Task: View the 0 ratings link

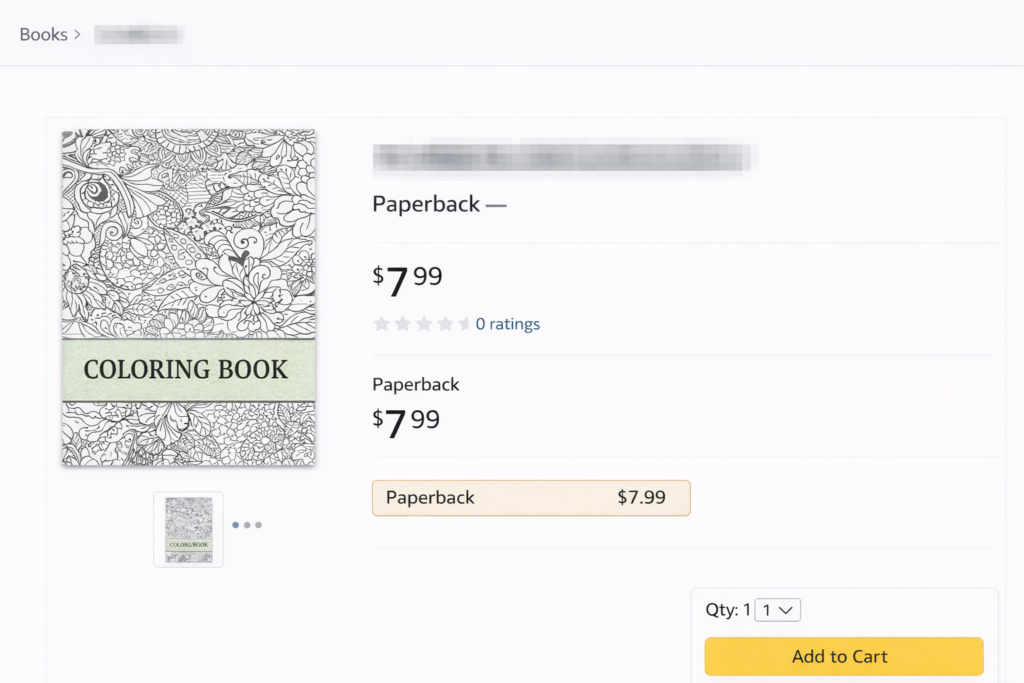Action: [507, 324]
